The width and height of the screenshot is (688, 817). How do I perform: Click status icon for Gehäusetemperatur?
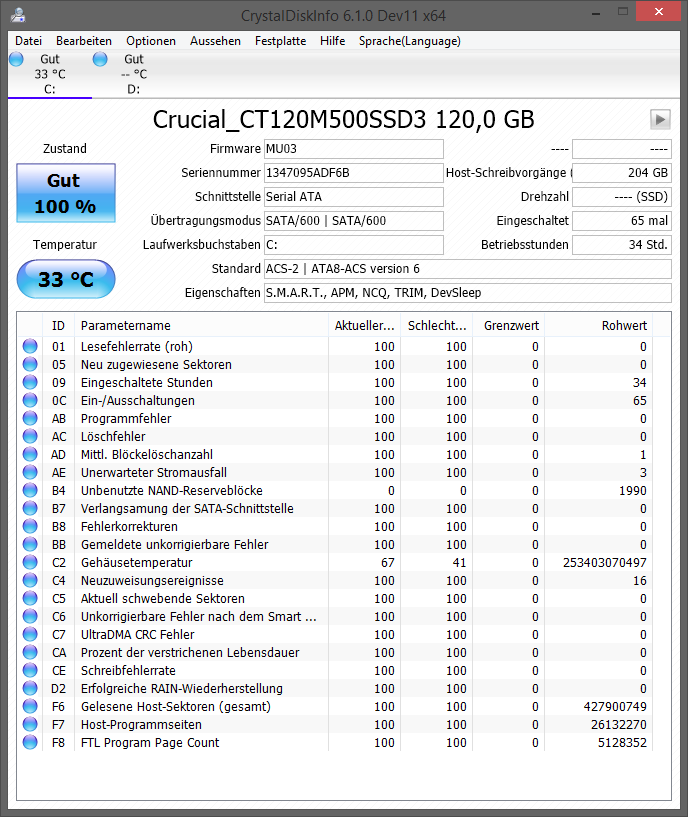30,562
